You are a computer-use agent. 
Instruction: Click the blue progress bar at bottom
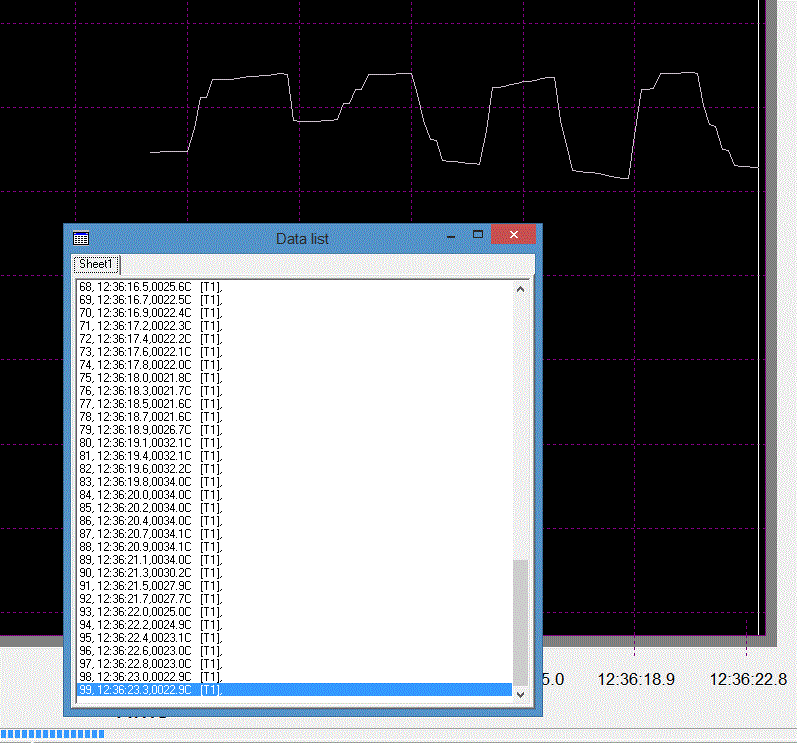click(x=52, y=734)
